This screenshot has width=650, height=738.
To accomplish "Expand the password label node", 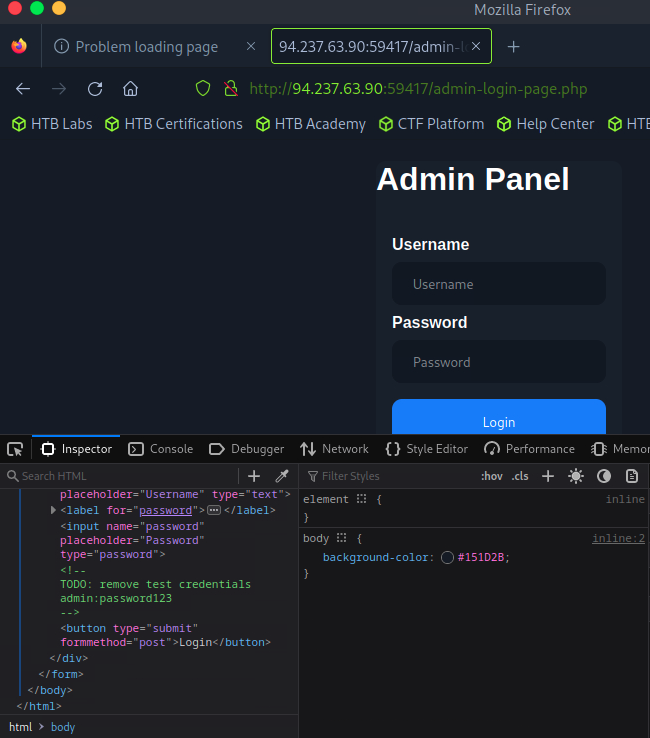I will 53,510.
